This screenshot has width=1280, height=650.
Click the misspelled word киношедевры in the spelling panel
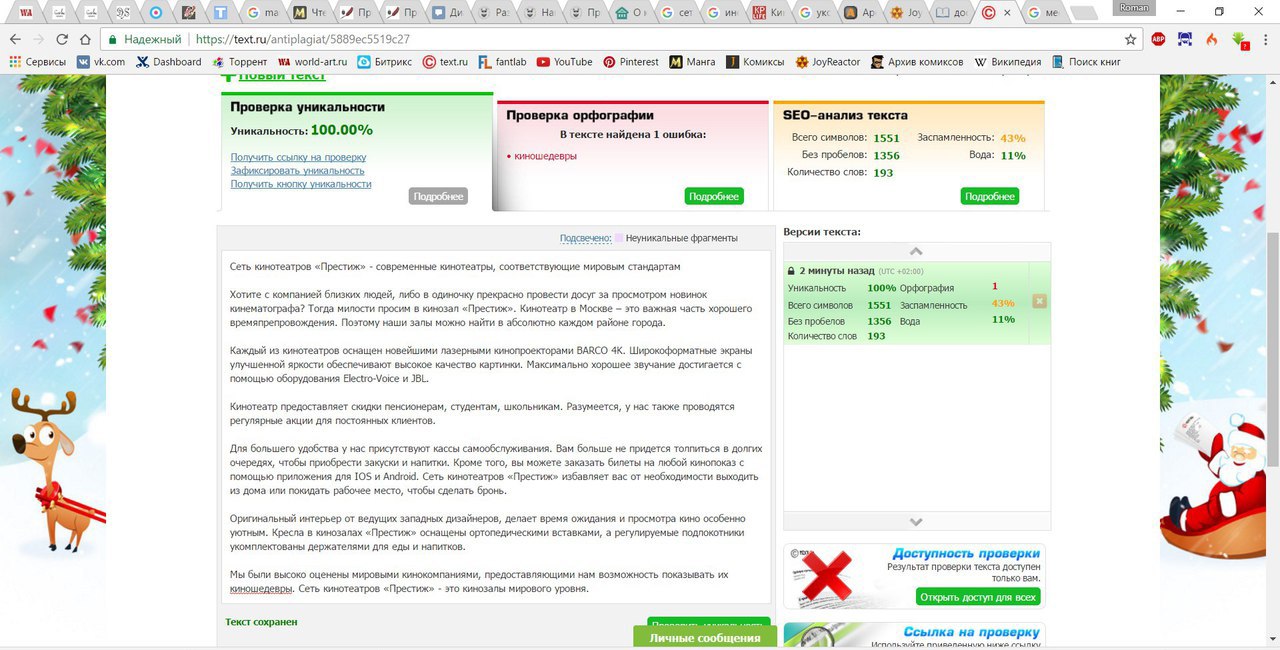[x=545, y=155]
